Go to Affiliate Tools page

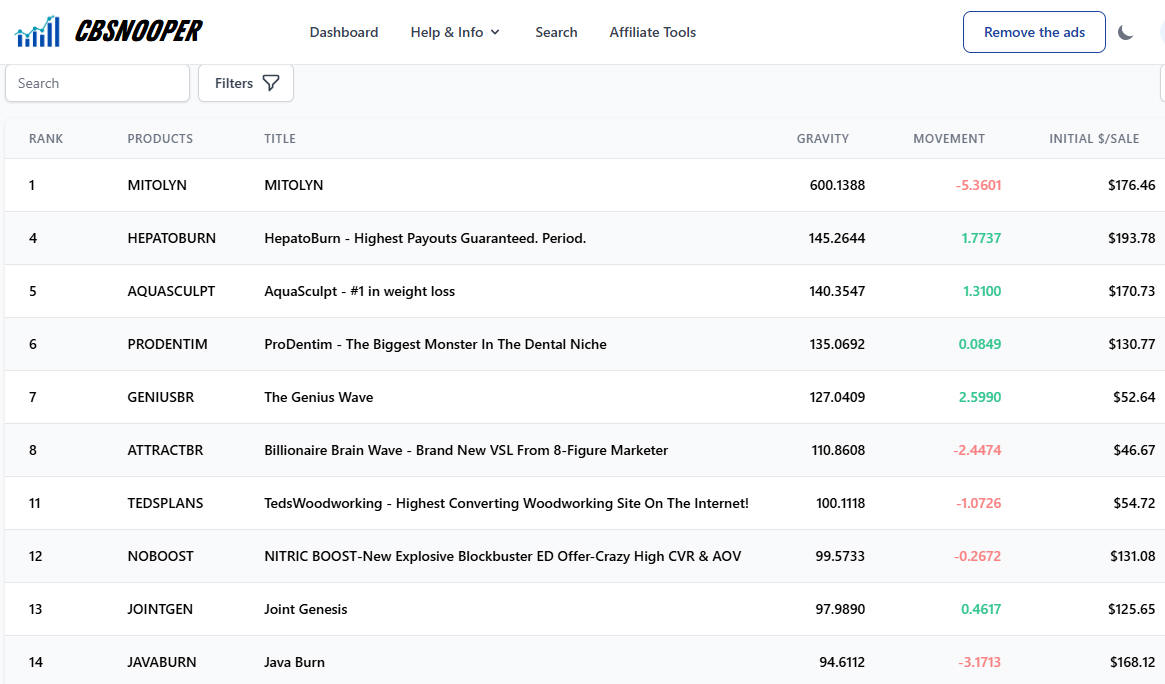coord(652,32)
